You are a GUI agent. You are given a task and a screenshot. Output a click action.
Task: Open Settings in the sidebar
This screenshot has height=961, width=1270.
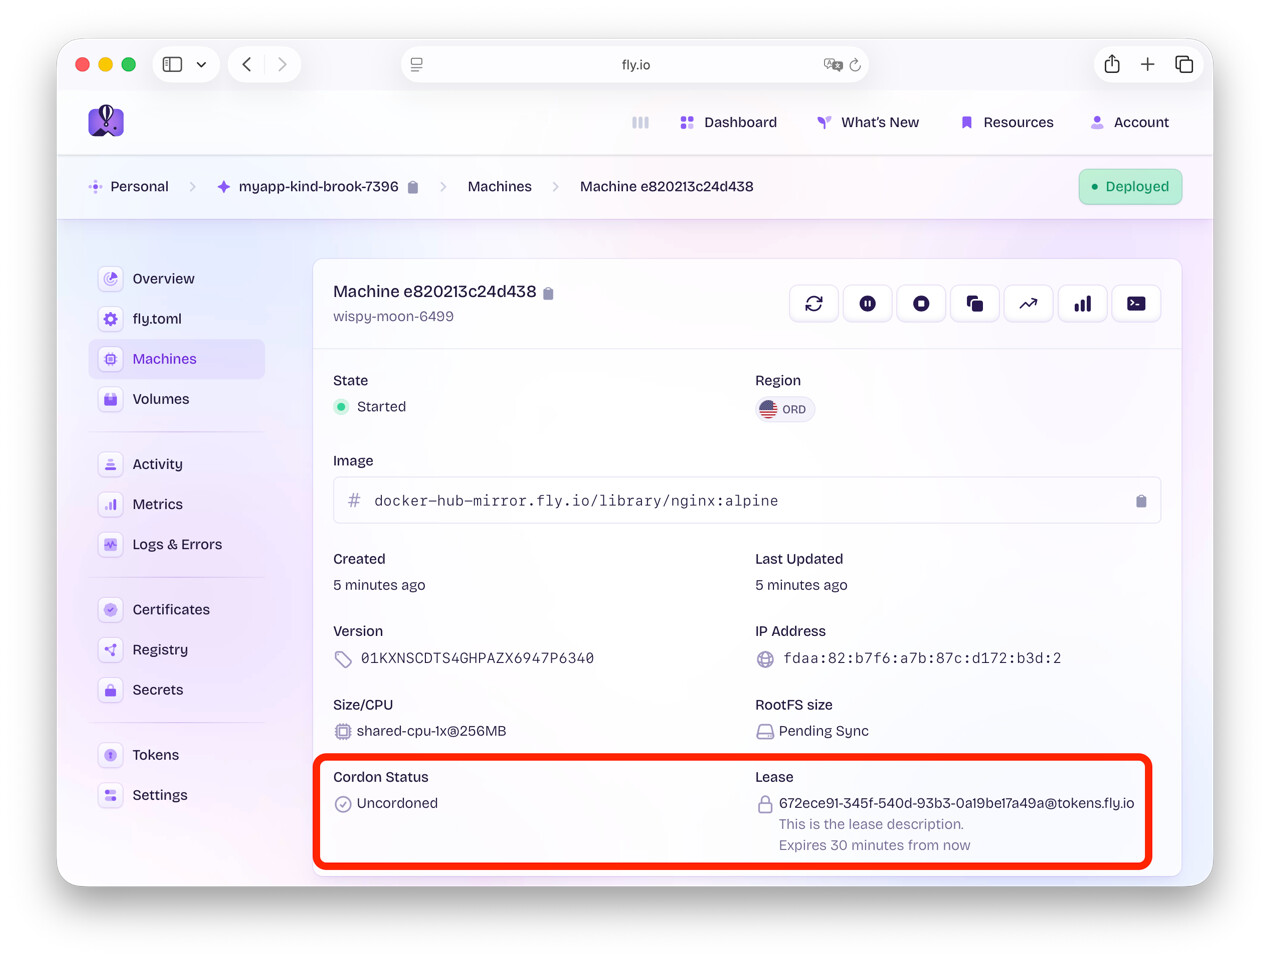point(177,795)
